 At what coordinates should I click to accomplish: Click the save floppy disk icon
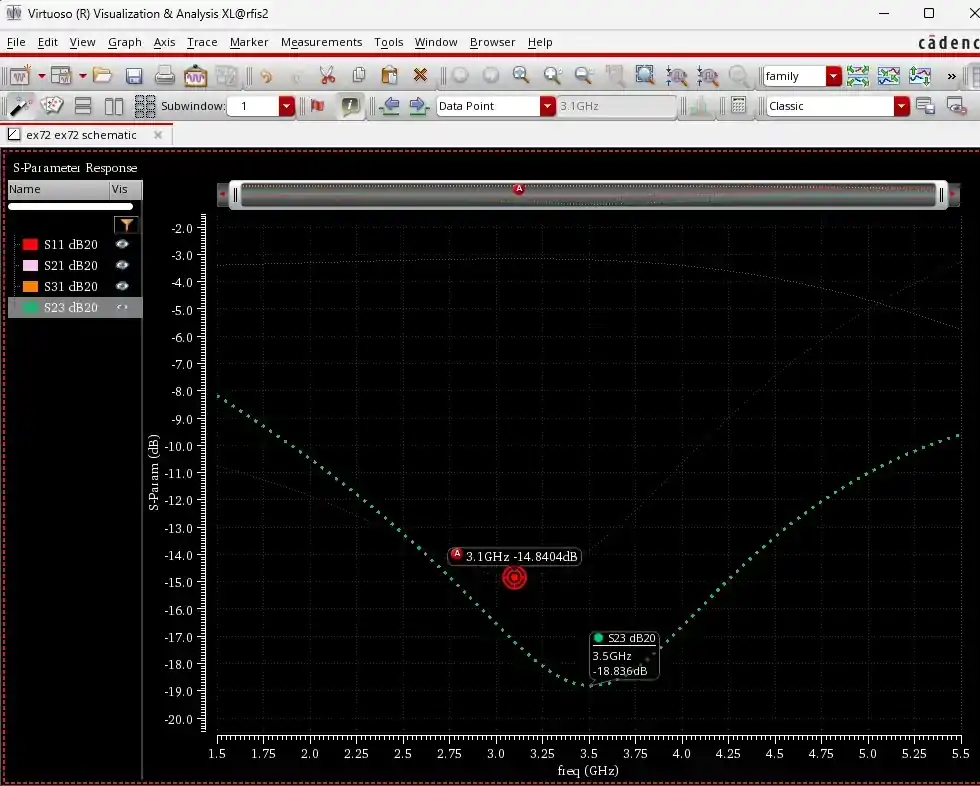click(x=134, y=76)
